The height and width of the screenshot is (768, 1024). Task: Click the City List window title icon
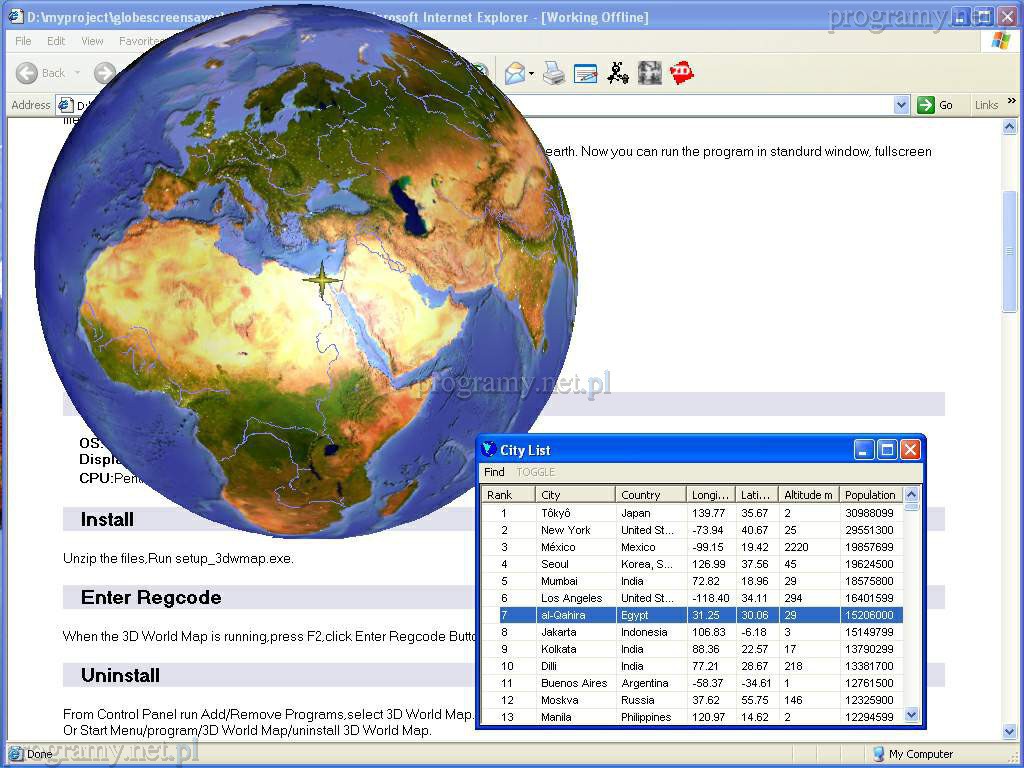click(x=489, y=450)
